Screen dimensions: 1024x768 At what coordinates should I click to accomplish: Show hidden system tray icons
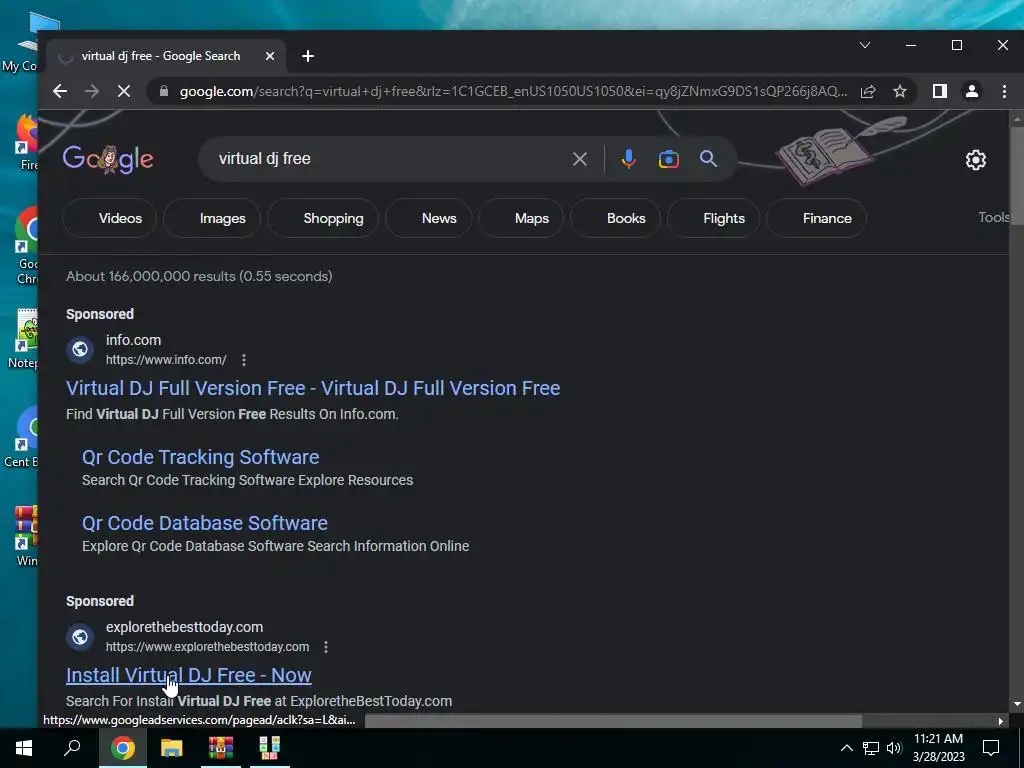pos(846,748)
